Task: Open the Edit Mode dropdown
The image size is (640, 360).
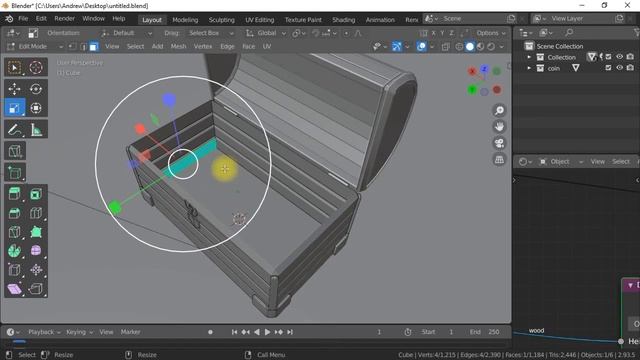Action: coord(35,47)
